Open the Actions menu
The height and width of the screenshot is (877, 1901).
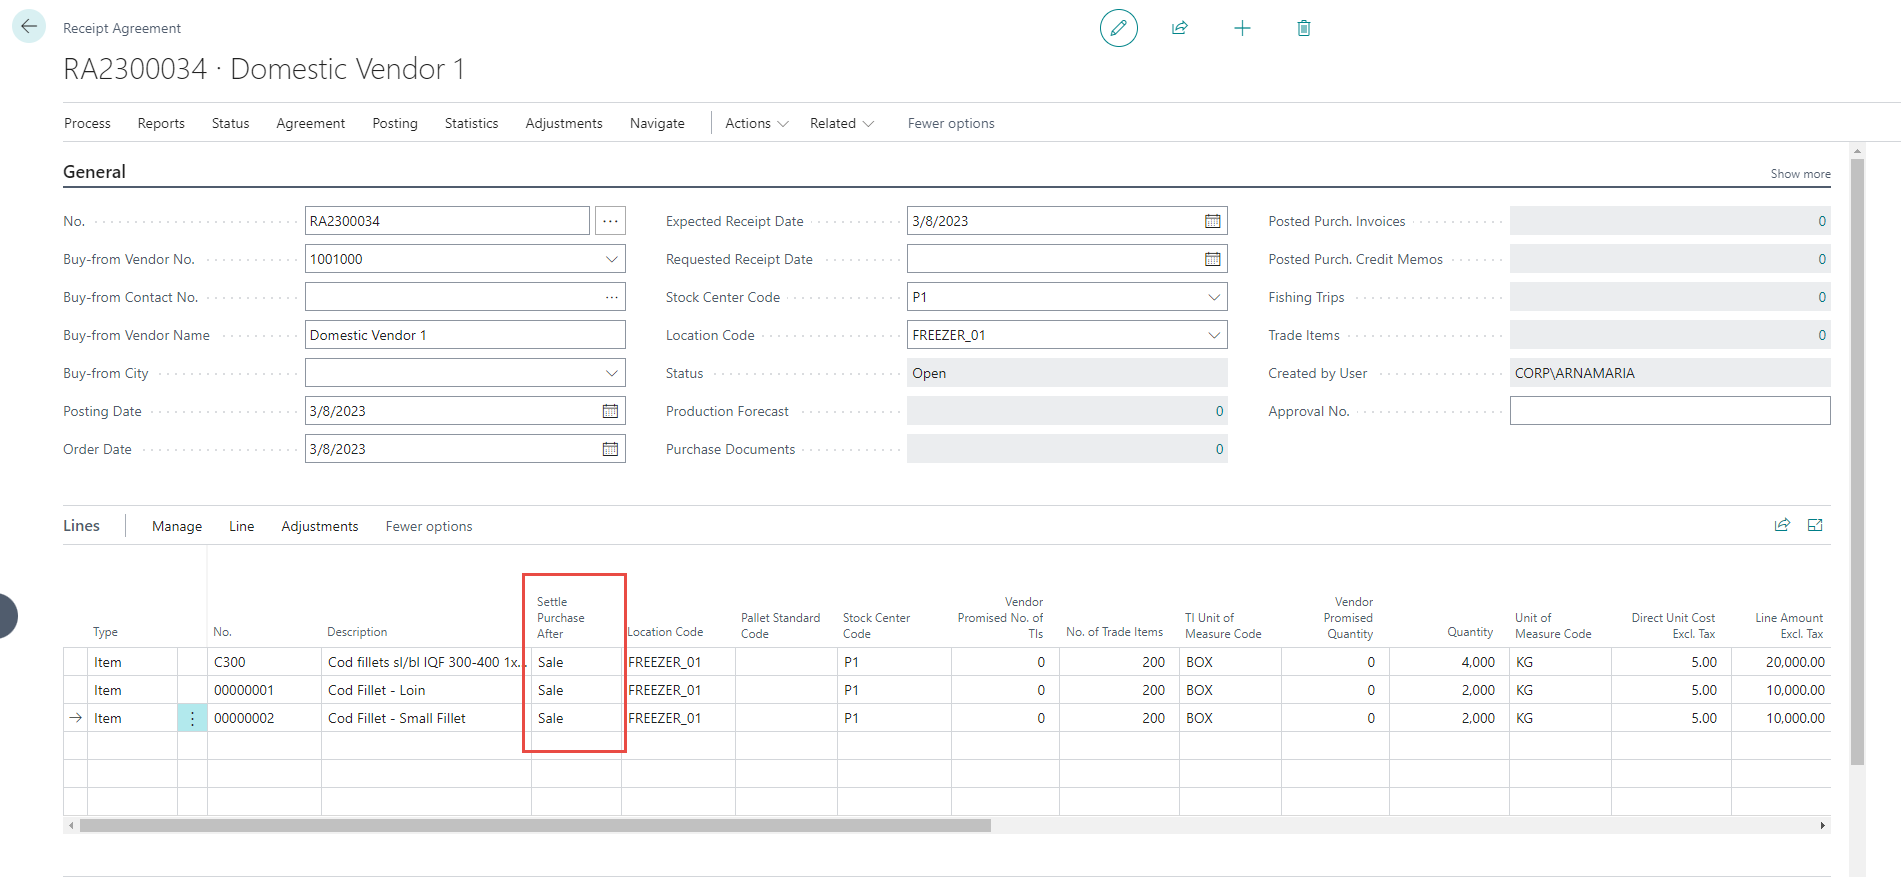click(x=756, y=123)
